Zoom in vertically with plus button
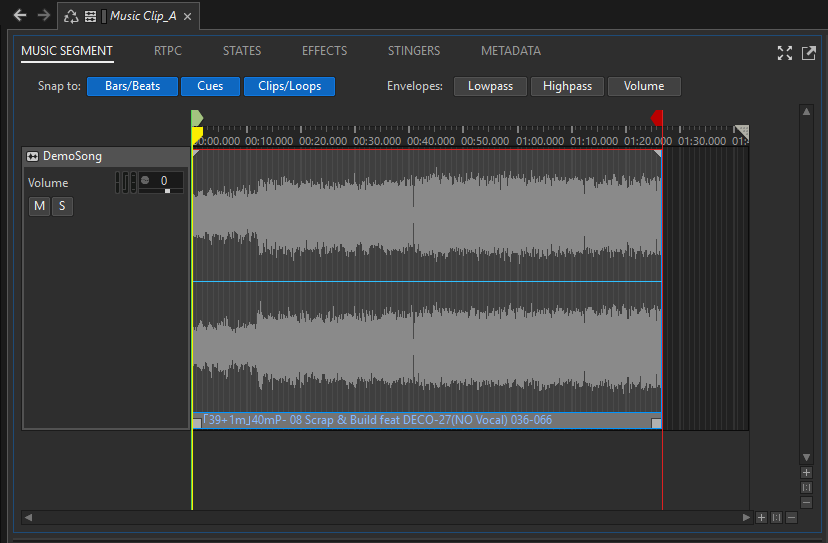Screen dimensions: 828x543 coord(806,473)
